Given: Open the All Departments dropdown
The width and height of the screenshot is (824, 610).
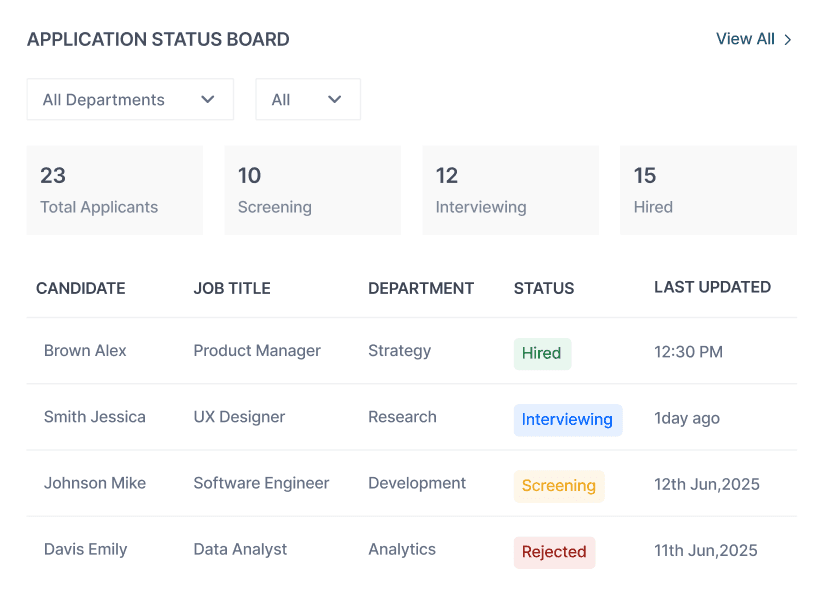Looking at the screenshot, I should [x=129, y=99].
